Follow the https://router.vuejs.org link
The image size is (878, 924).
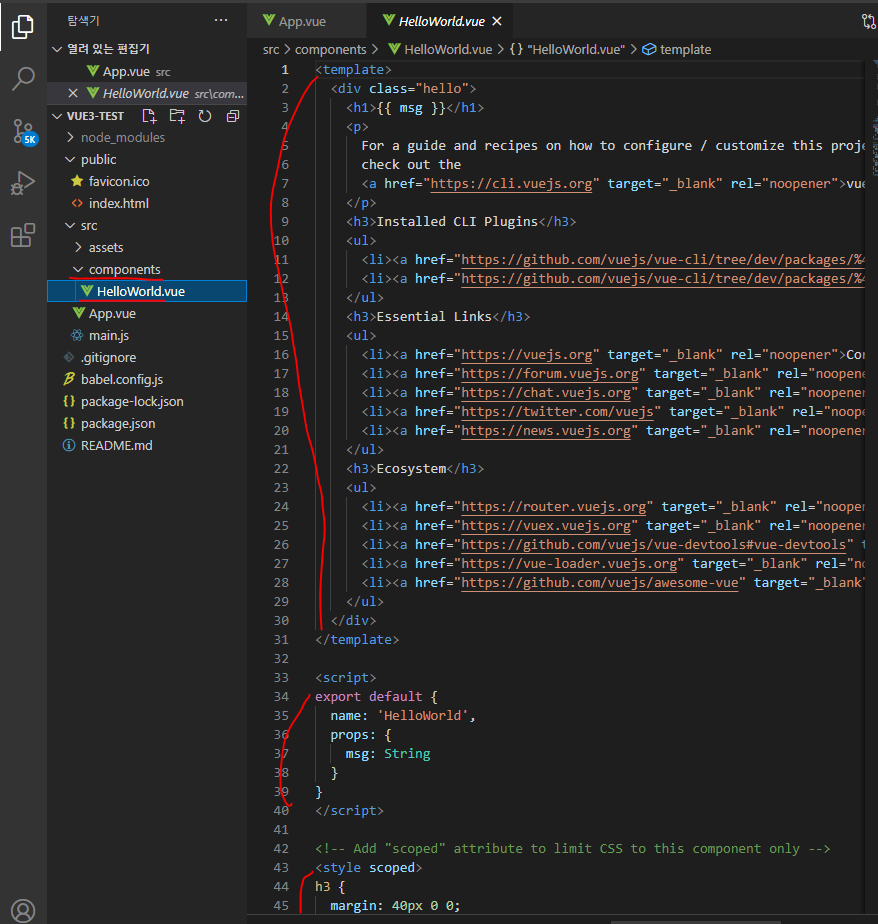pos(553,507)
